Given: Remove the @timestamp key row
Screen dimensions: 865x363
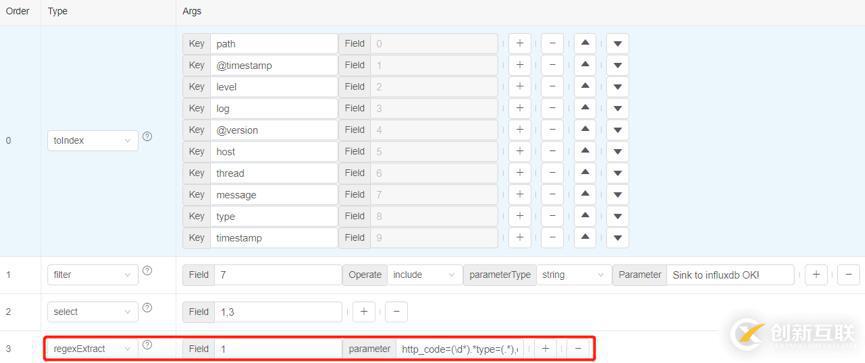Looking at the screenshot, I should 552,65.
